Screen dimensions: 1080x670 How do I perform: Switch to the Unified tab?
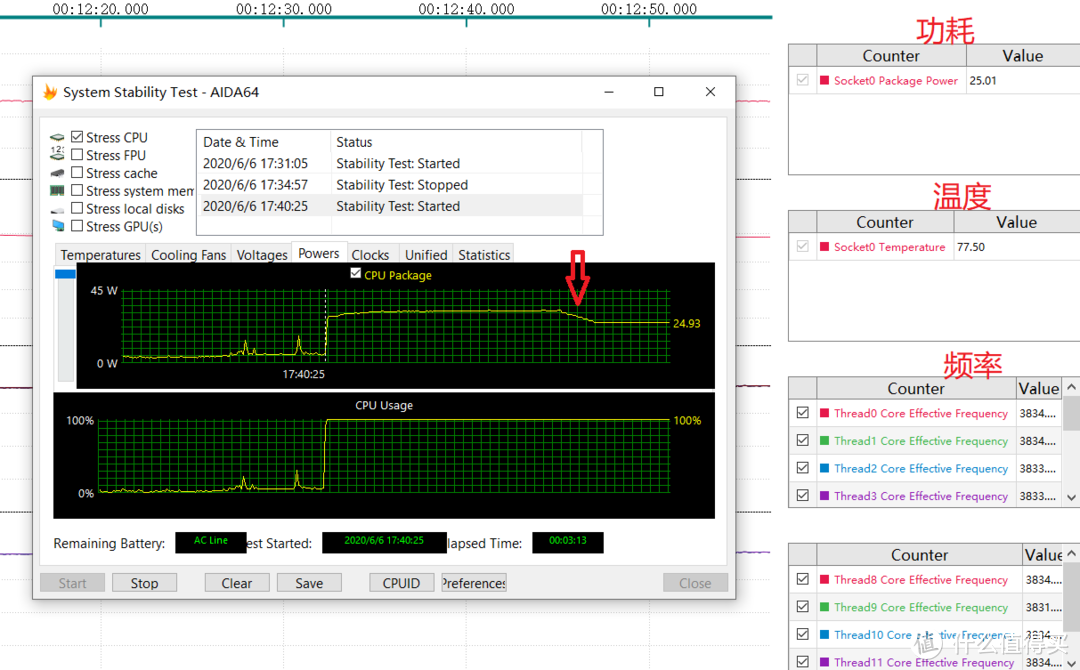click(x=426, y=255)
